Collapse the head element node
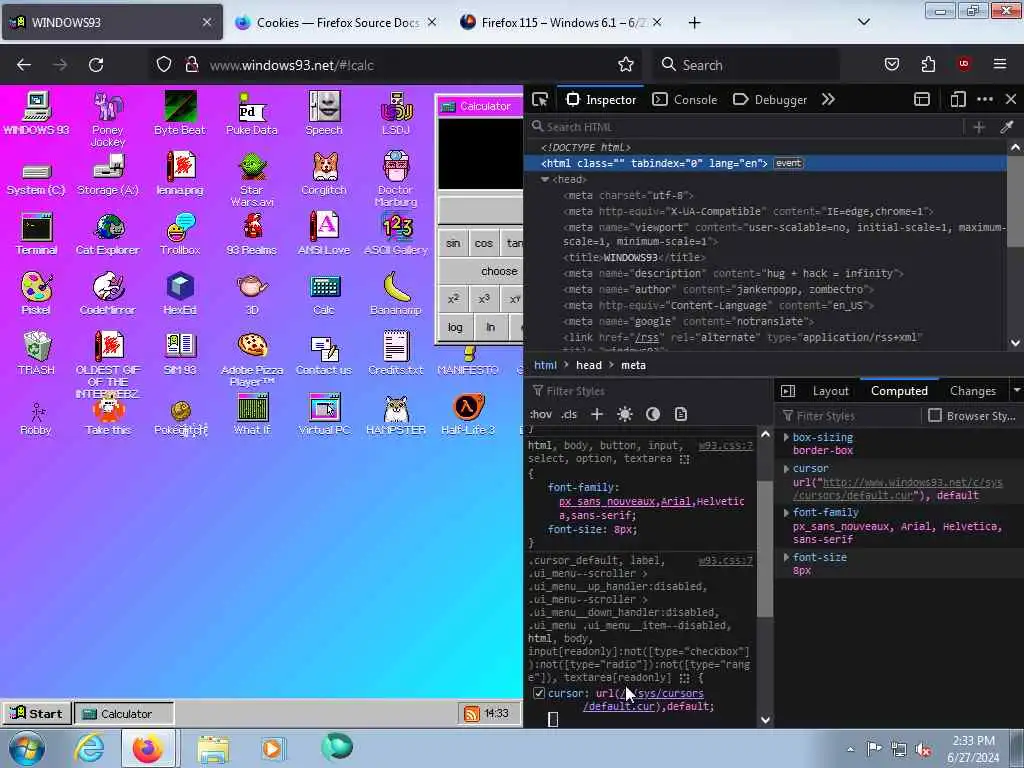Viewport: 1024px width, 768px height. [x=545, y=179]
